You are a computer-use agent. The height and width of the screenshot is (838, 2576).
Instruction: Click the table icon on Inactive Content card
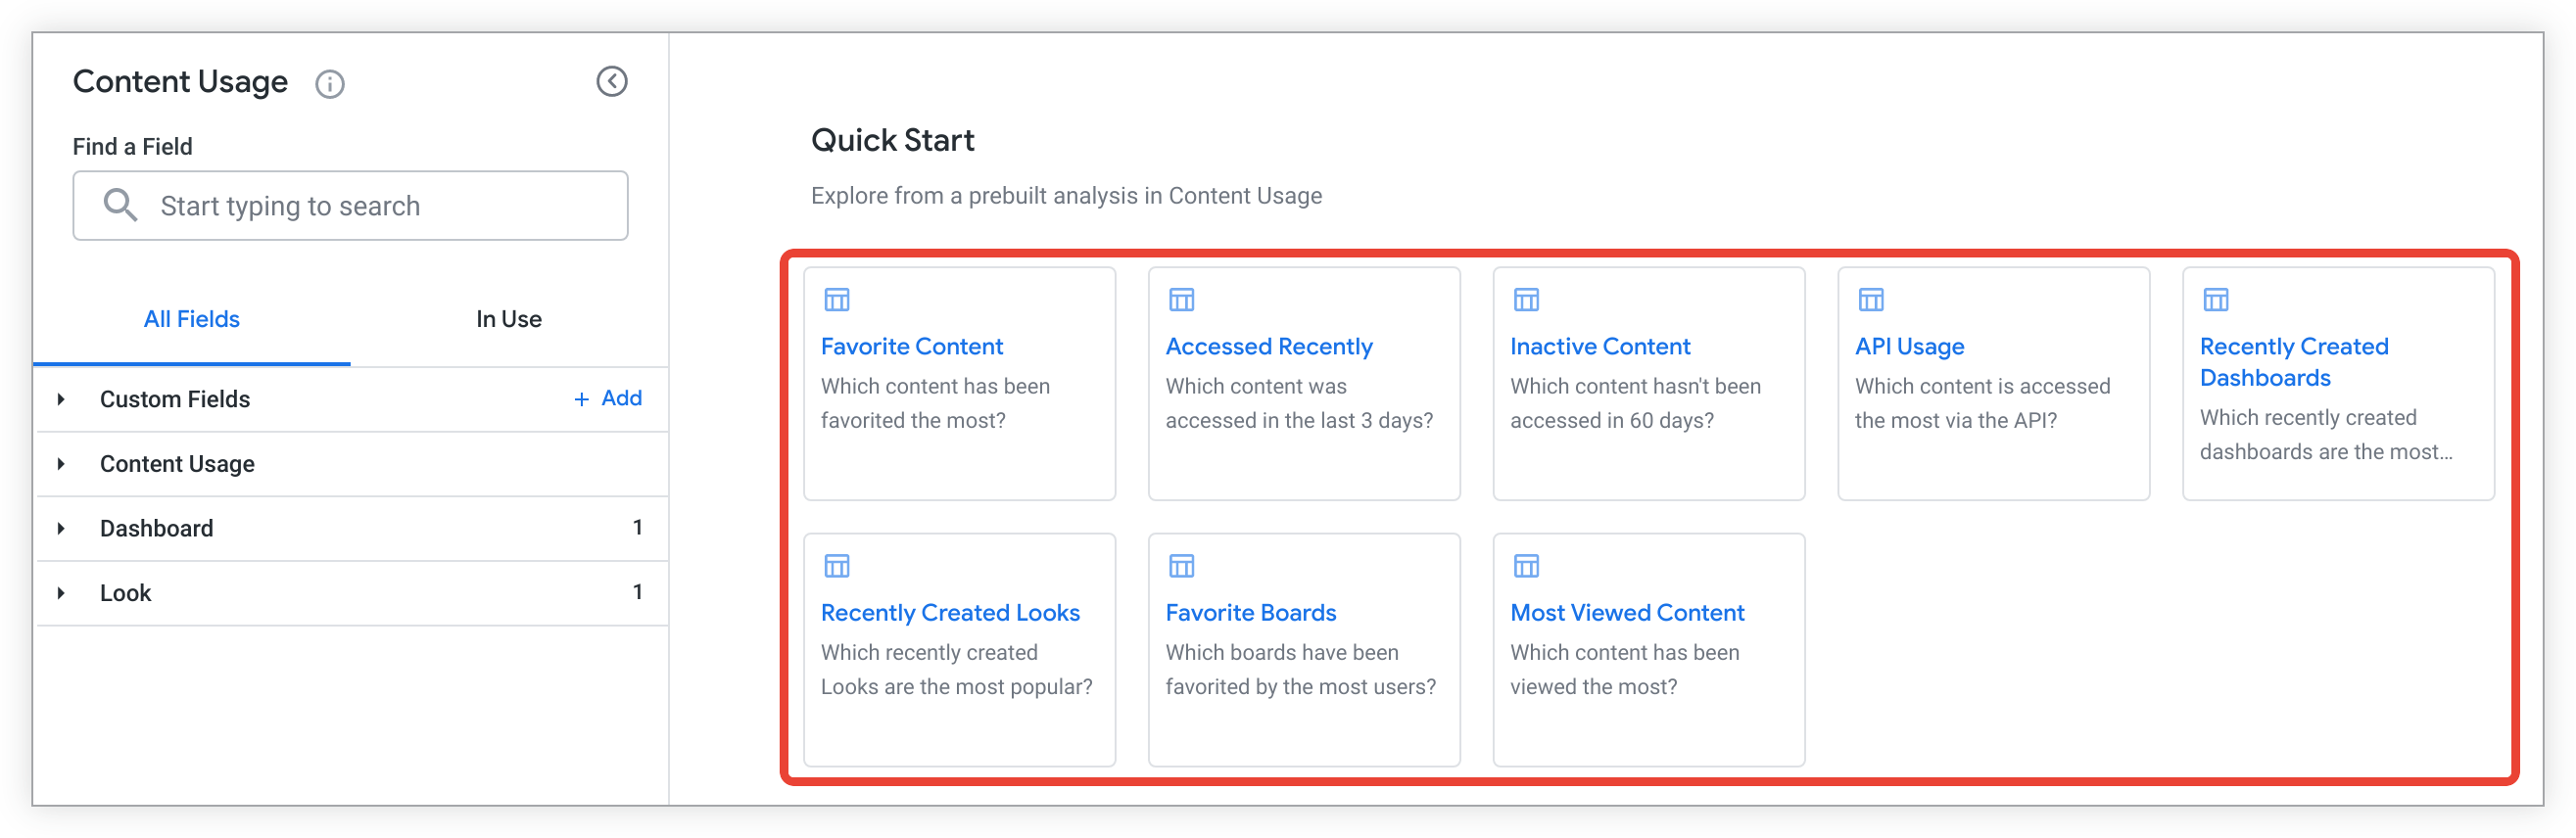(x=1526, y=300)
